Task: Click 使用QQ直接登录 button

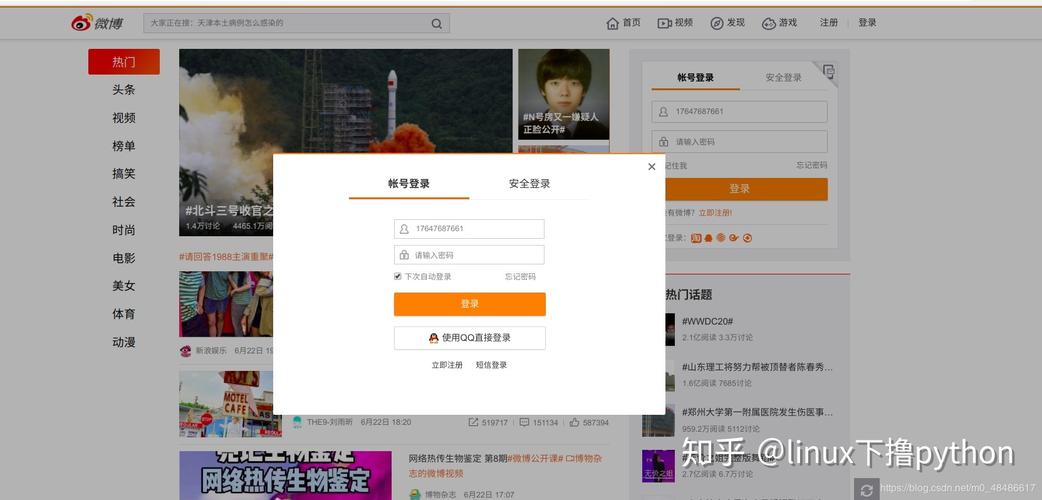Action: click(x=469, y=338)
